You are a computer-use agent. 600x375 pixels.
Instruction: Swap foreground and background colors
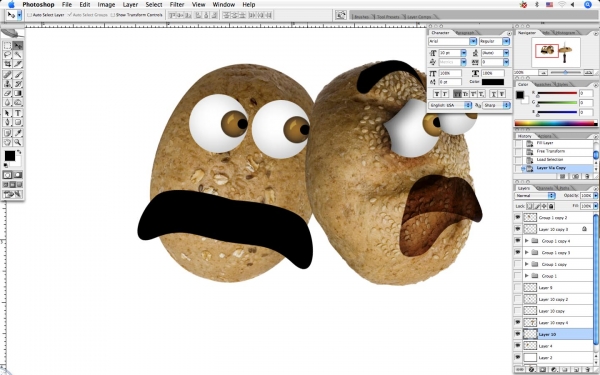click(x=19, y=152)
